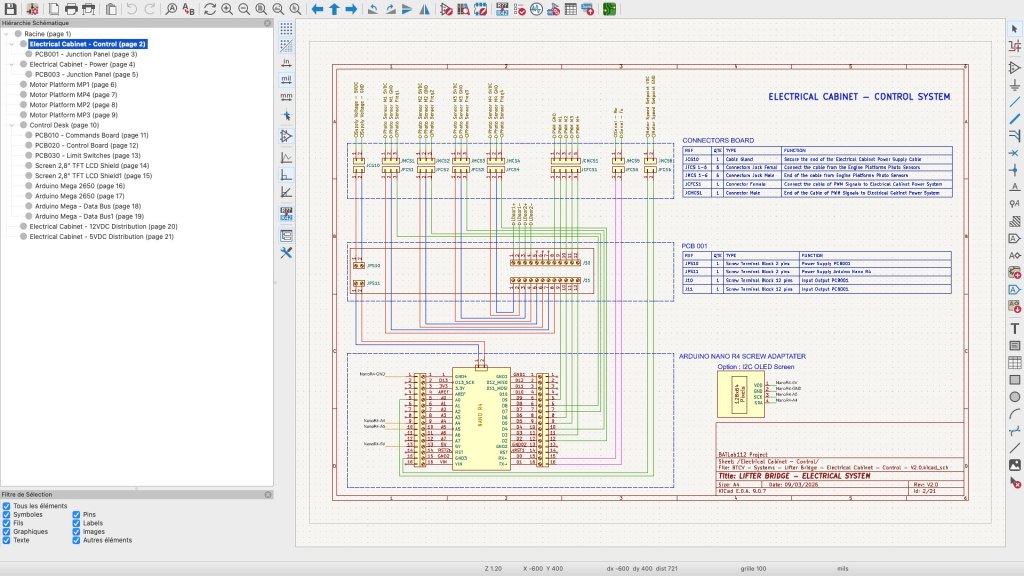
Task: Refresh the schematic view
Action: (210, 9)
